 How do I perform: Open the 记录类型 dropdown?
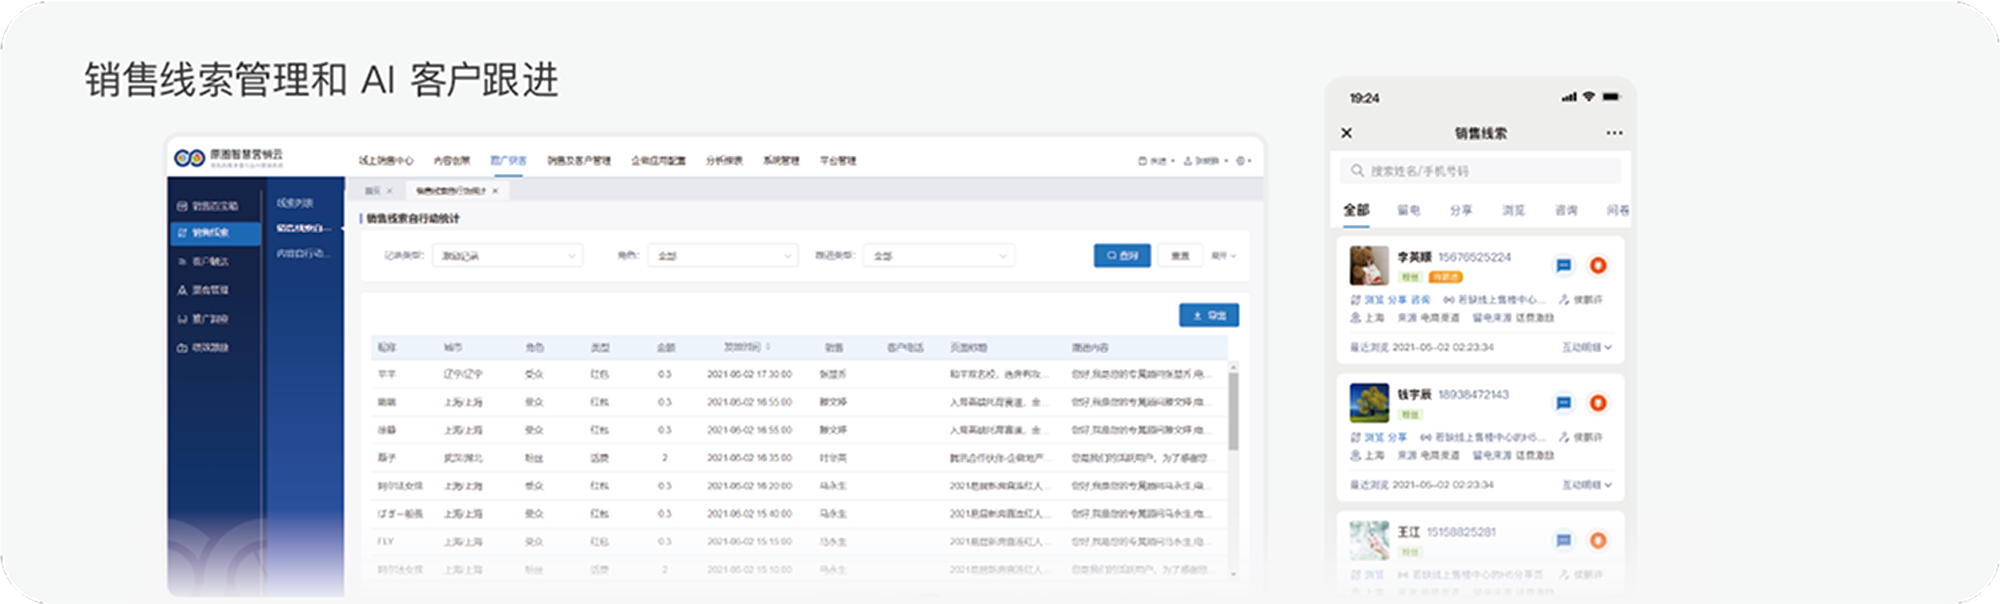click(x=507, y=256)
